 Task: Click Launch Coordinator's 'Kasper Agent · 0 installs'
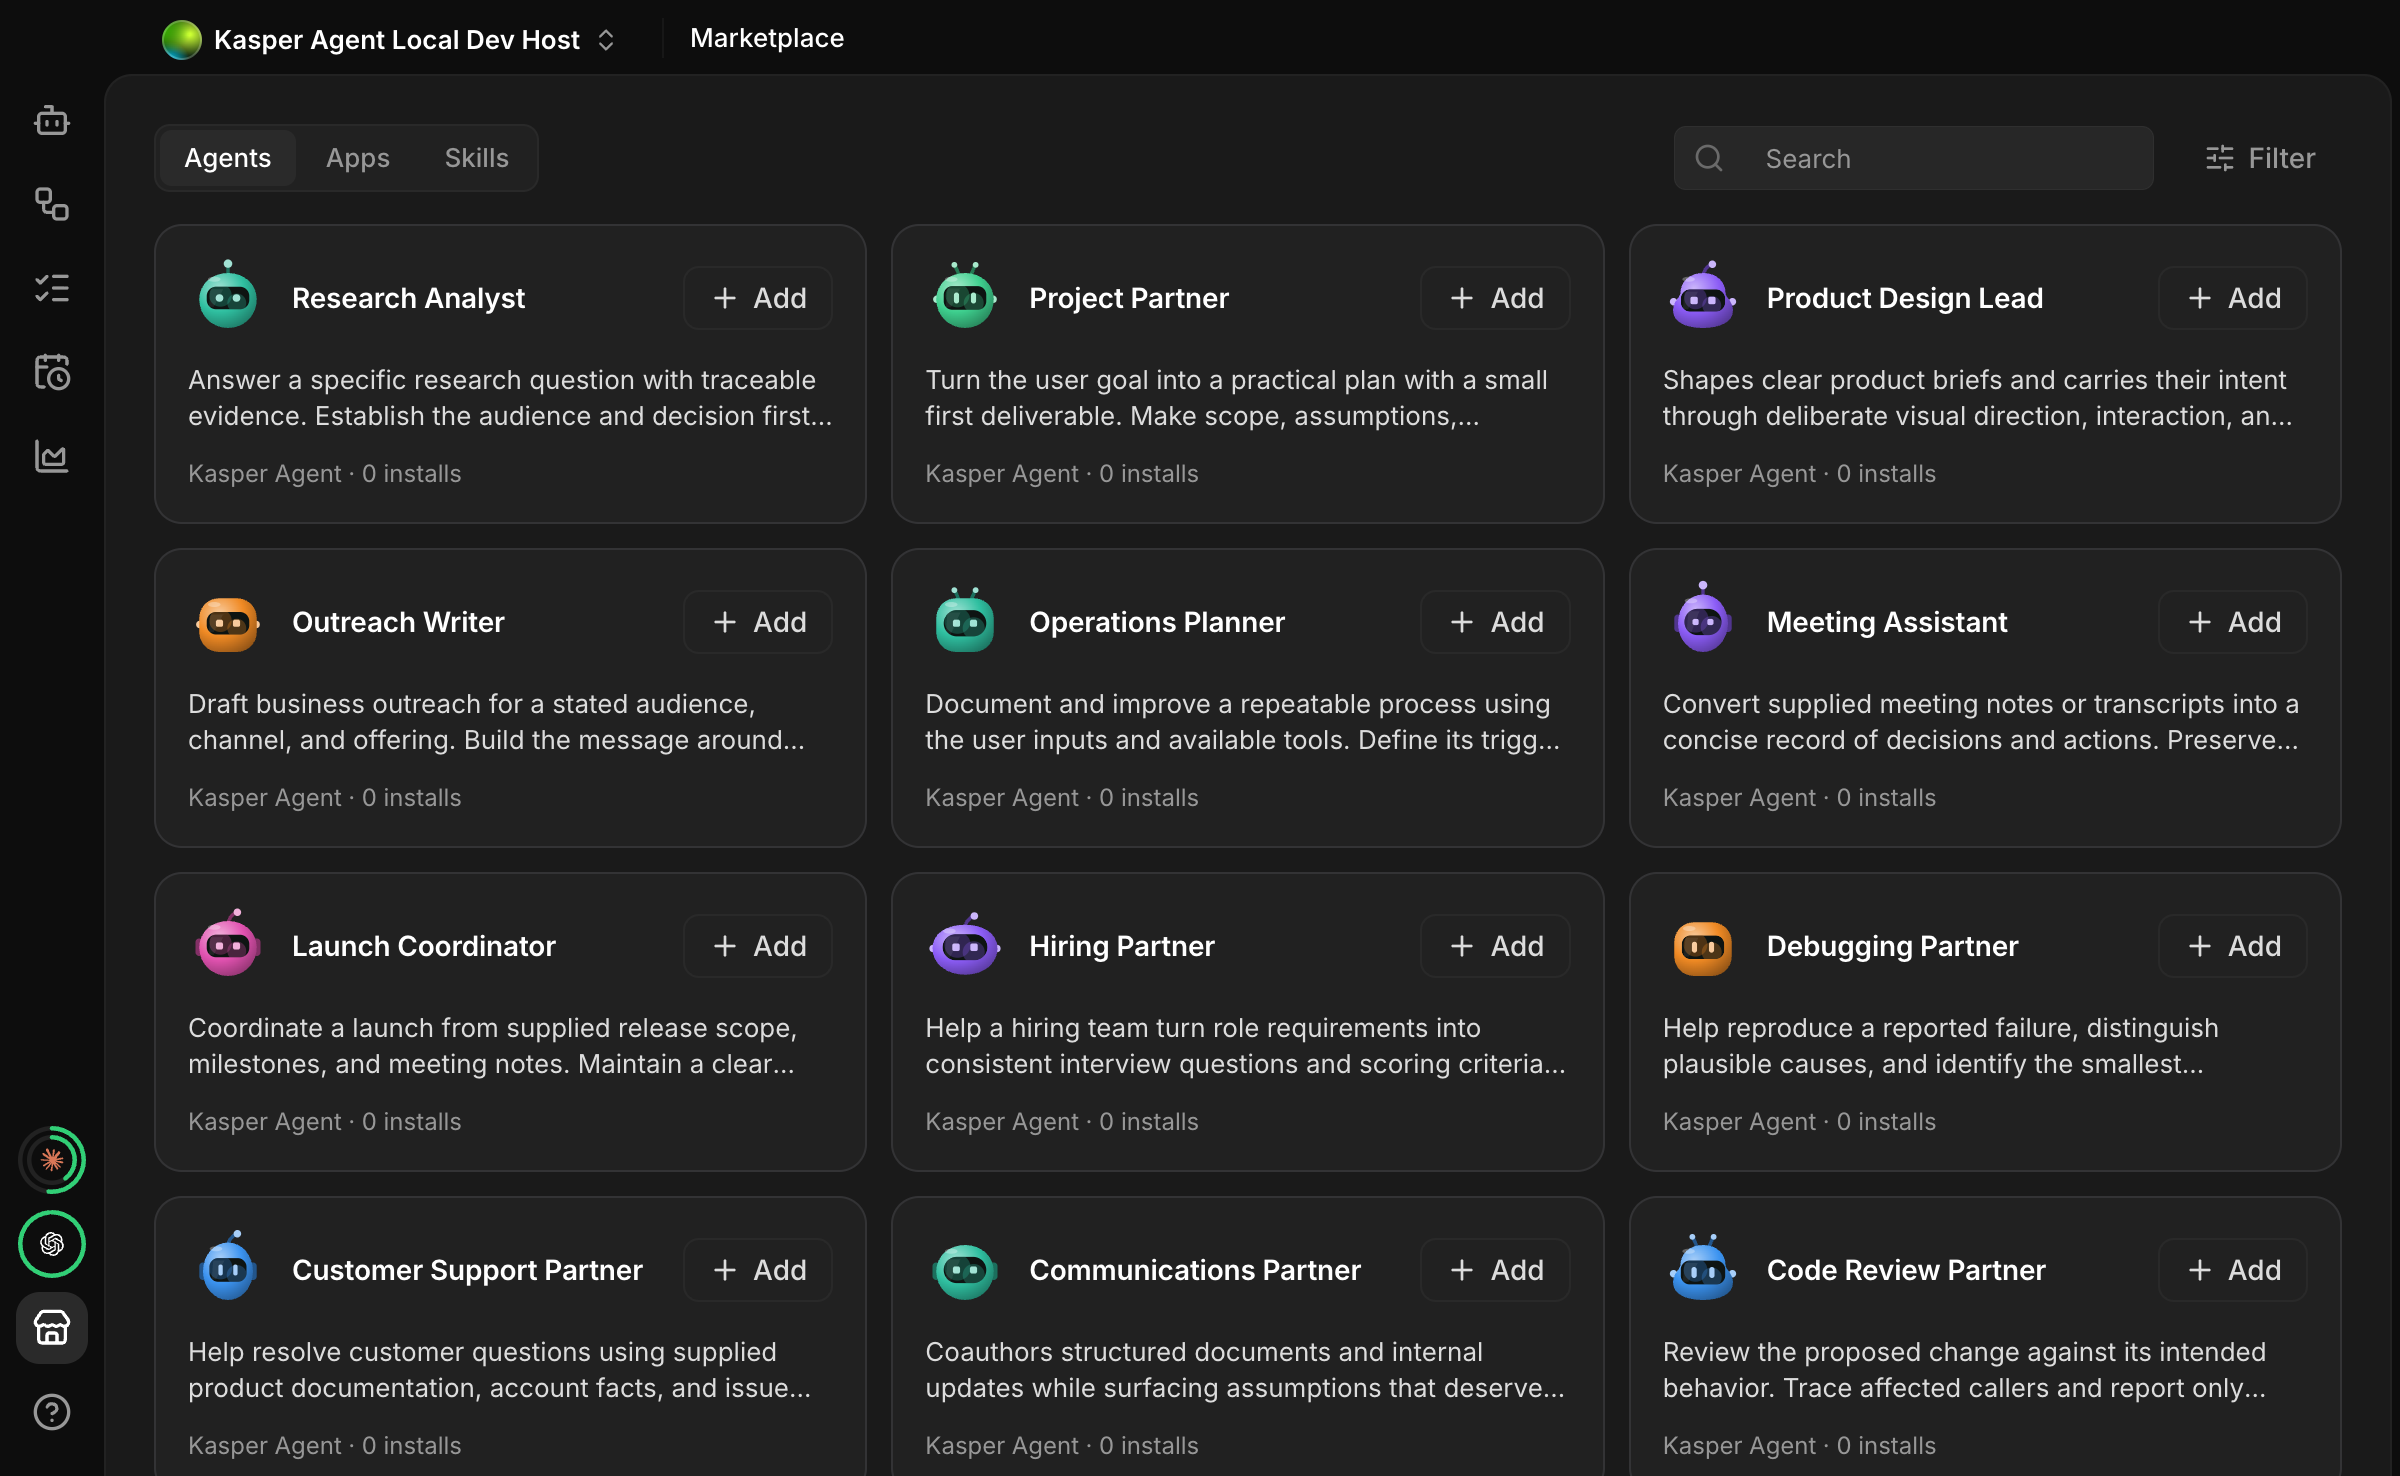coord(325,1122)
